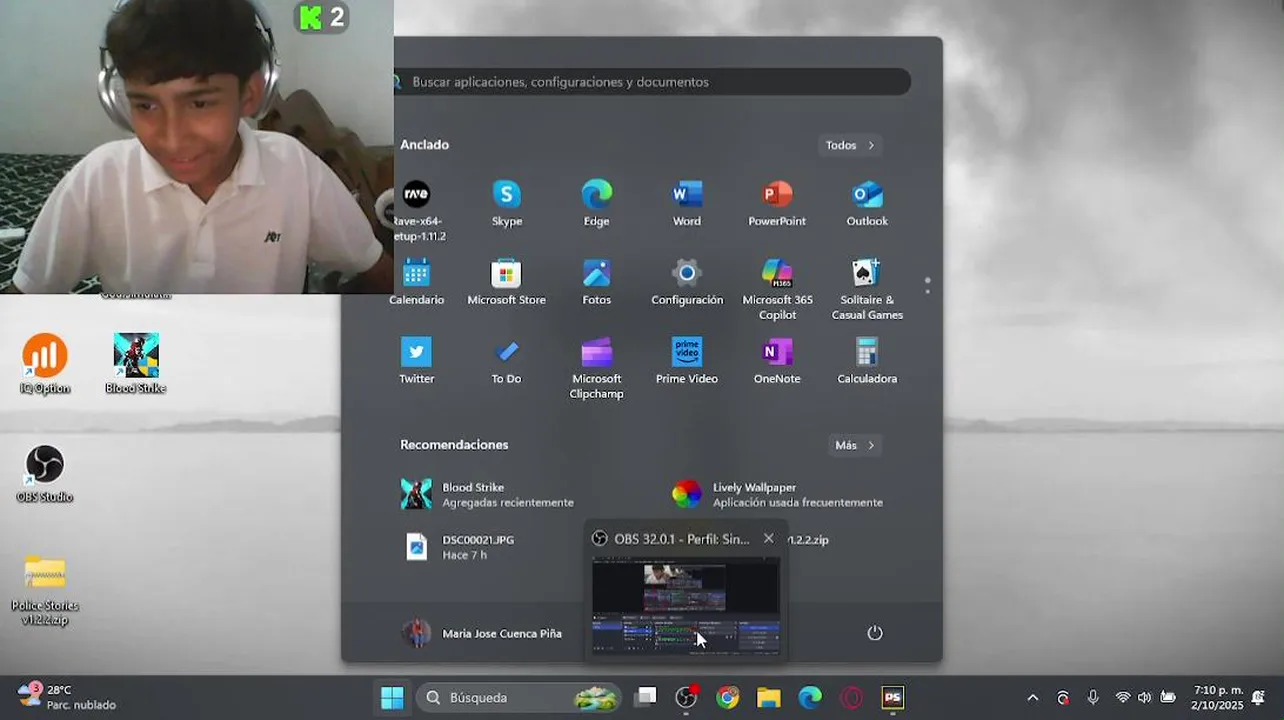Screen dimensions: 1284x720
Task: Open DSC00021.JPG recommended file
Action: (x=460, y=546)
